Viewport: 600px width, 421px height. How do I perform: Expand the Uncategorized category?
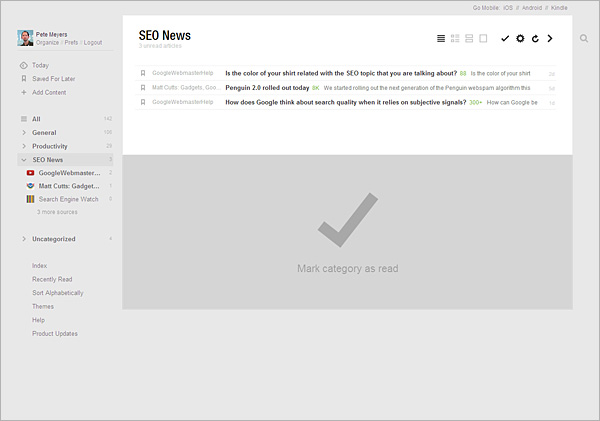(24, 239)
